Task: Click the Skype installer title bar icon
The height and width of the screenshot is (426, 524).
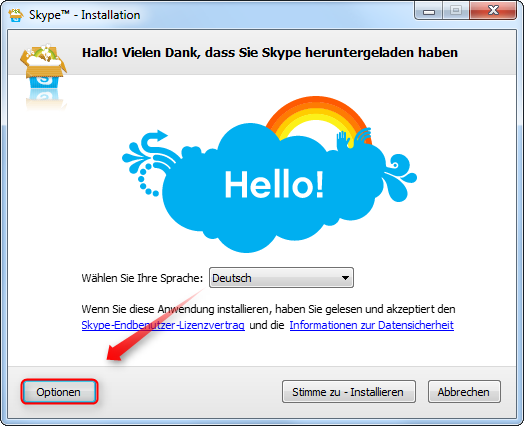Action: [16, 15]
